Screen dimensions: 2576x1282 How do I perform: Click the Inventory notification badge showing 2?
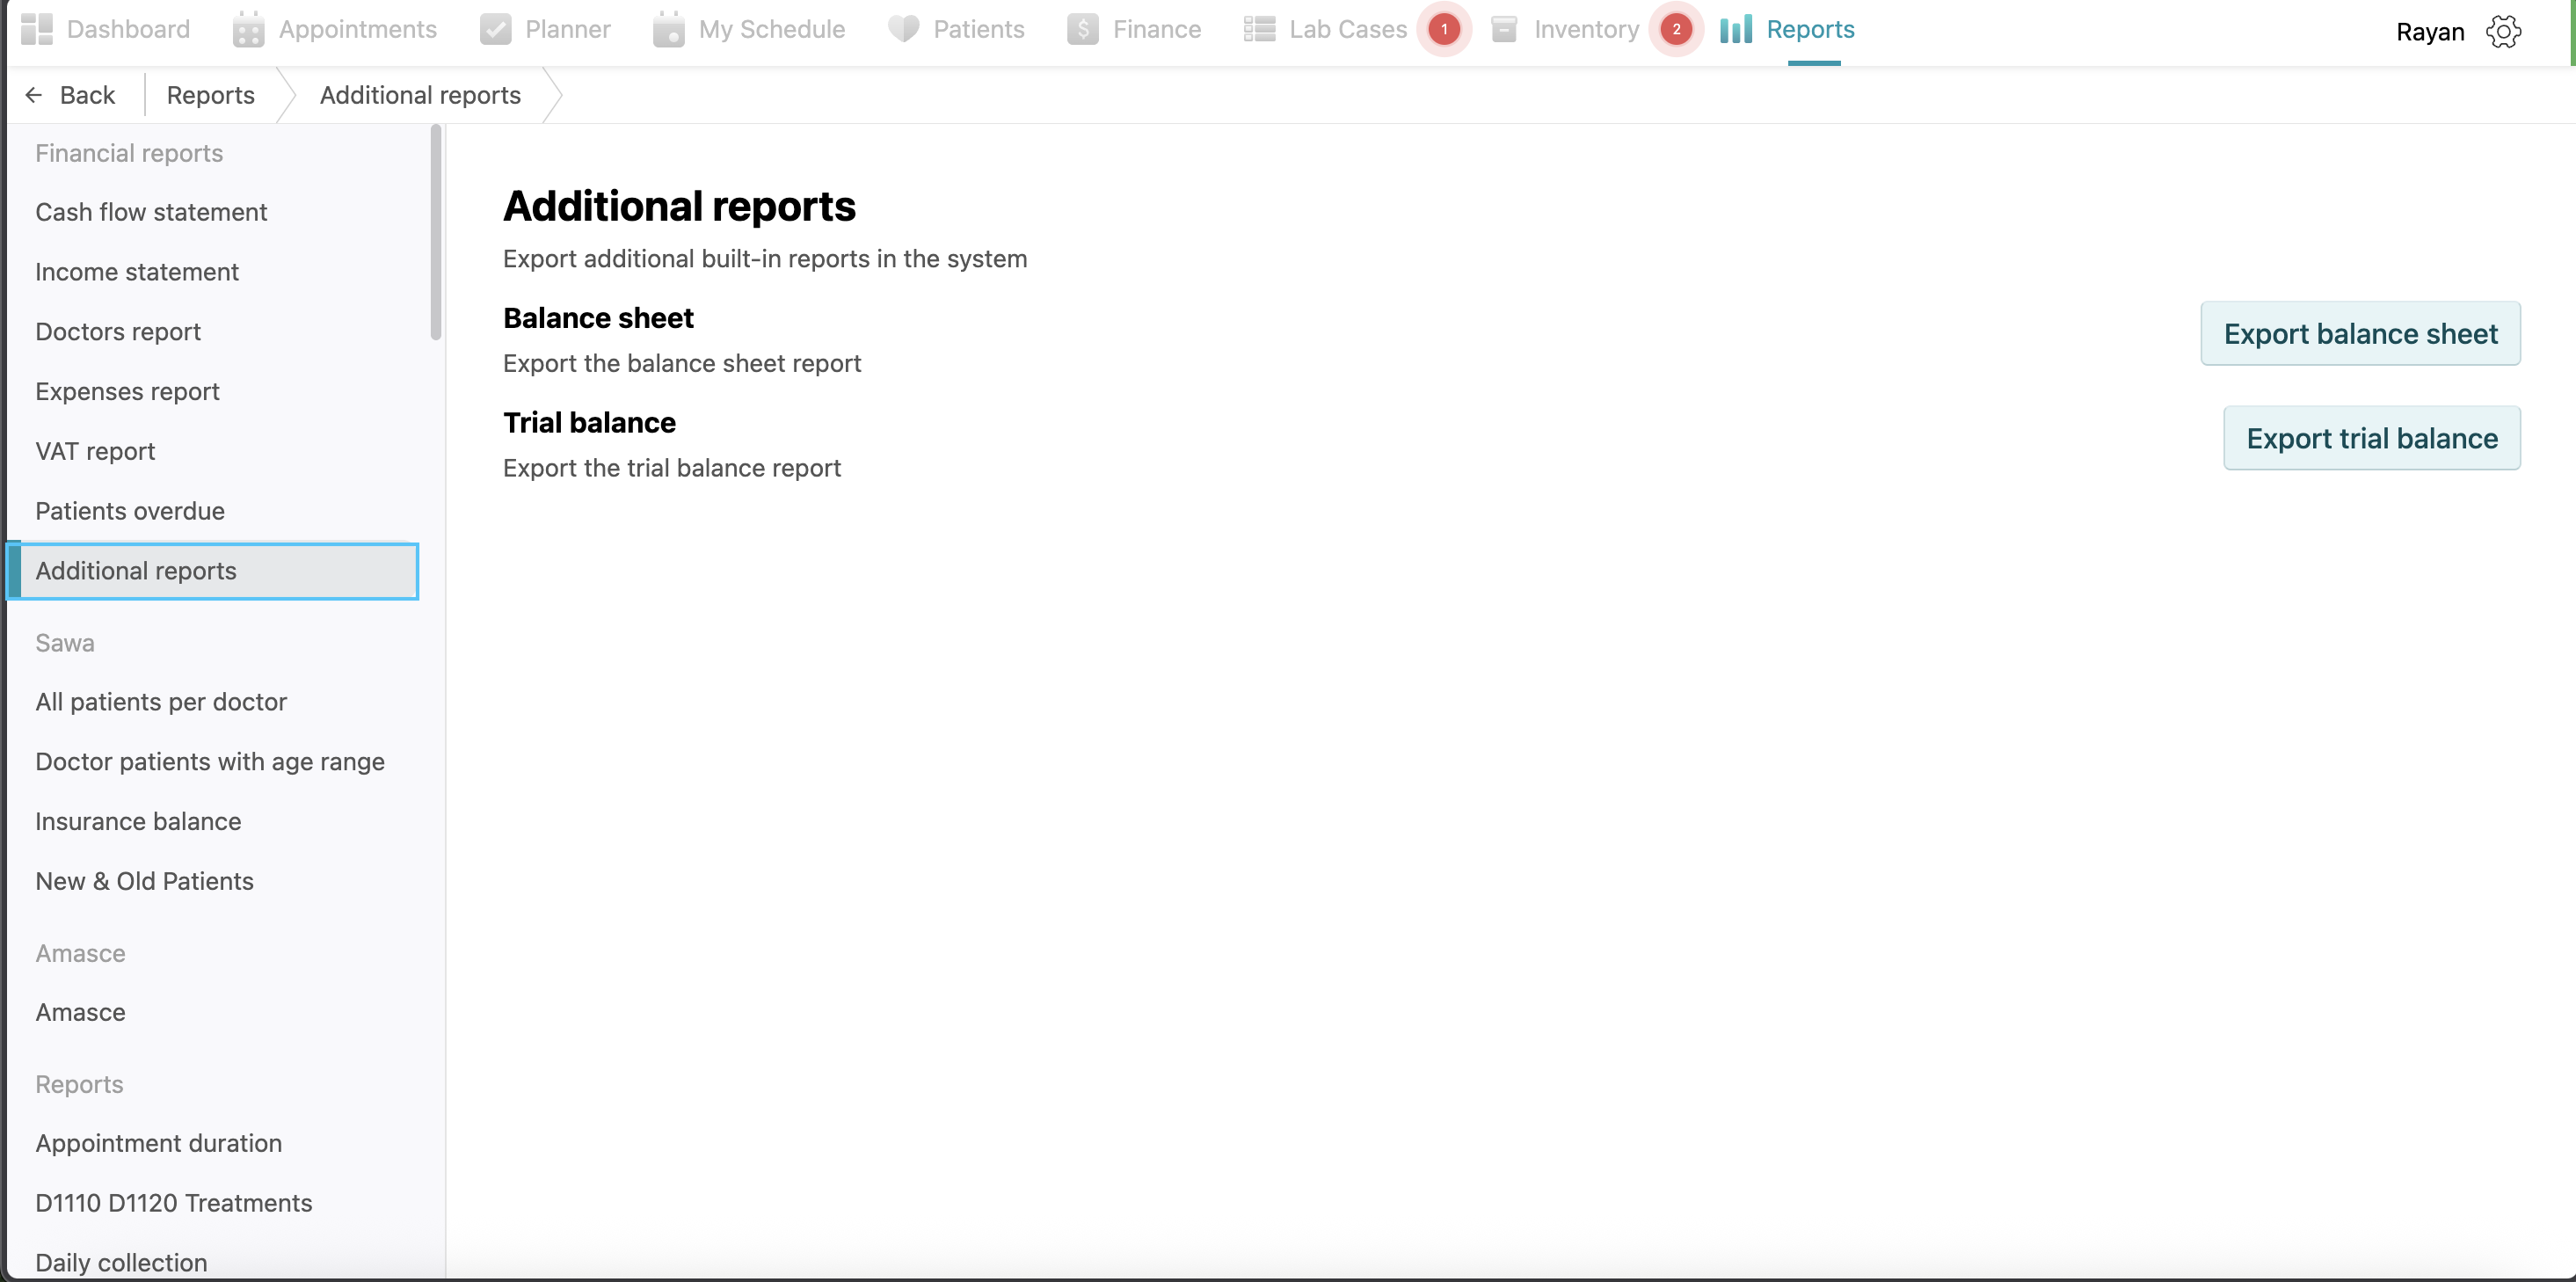(1676, 29)
